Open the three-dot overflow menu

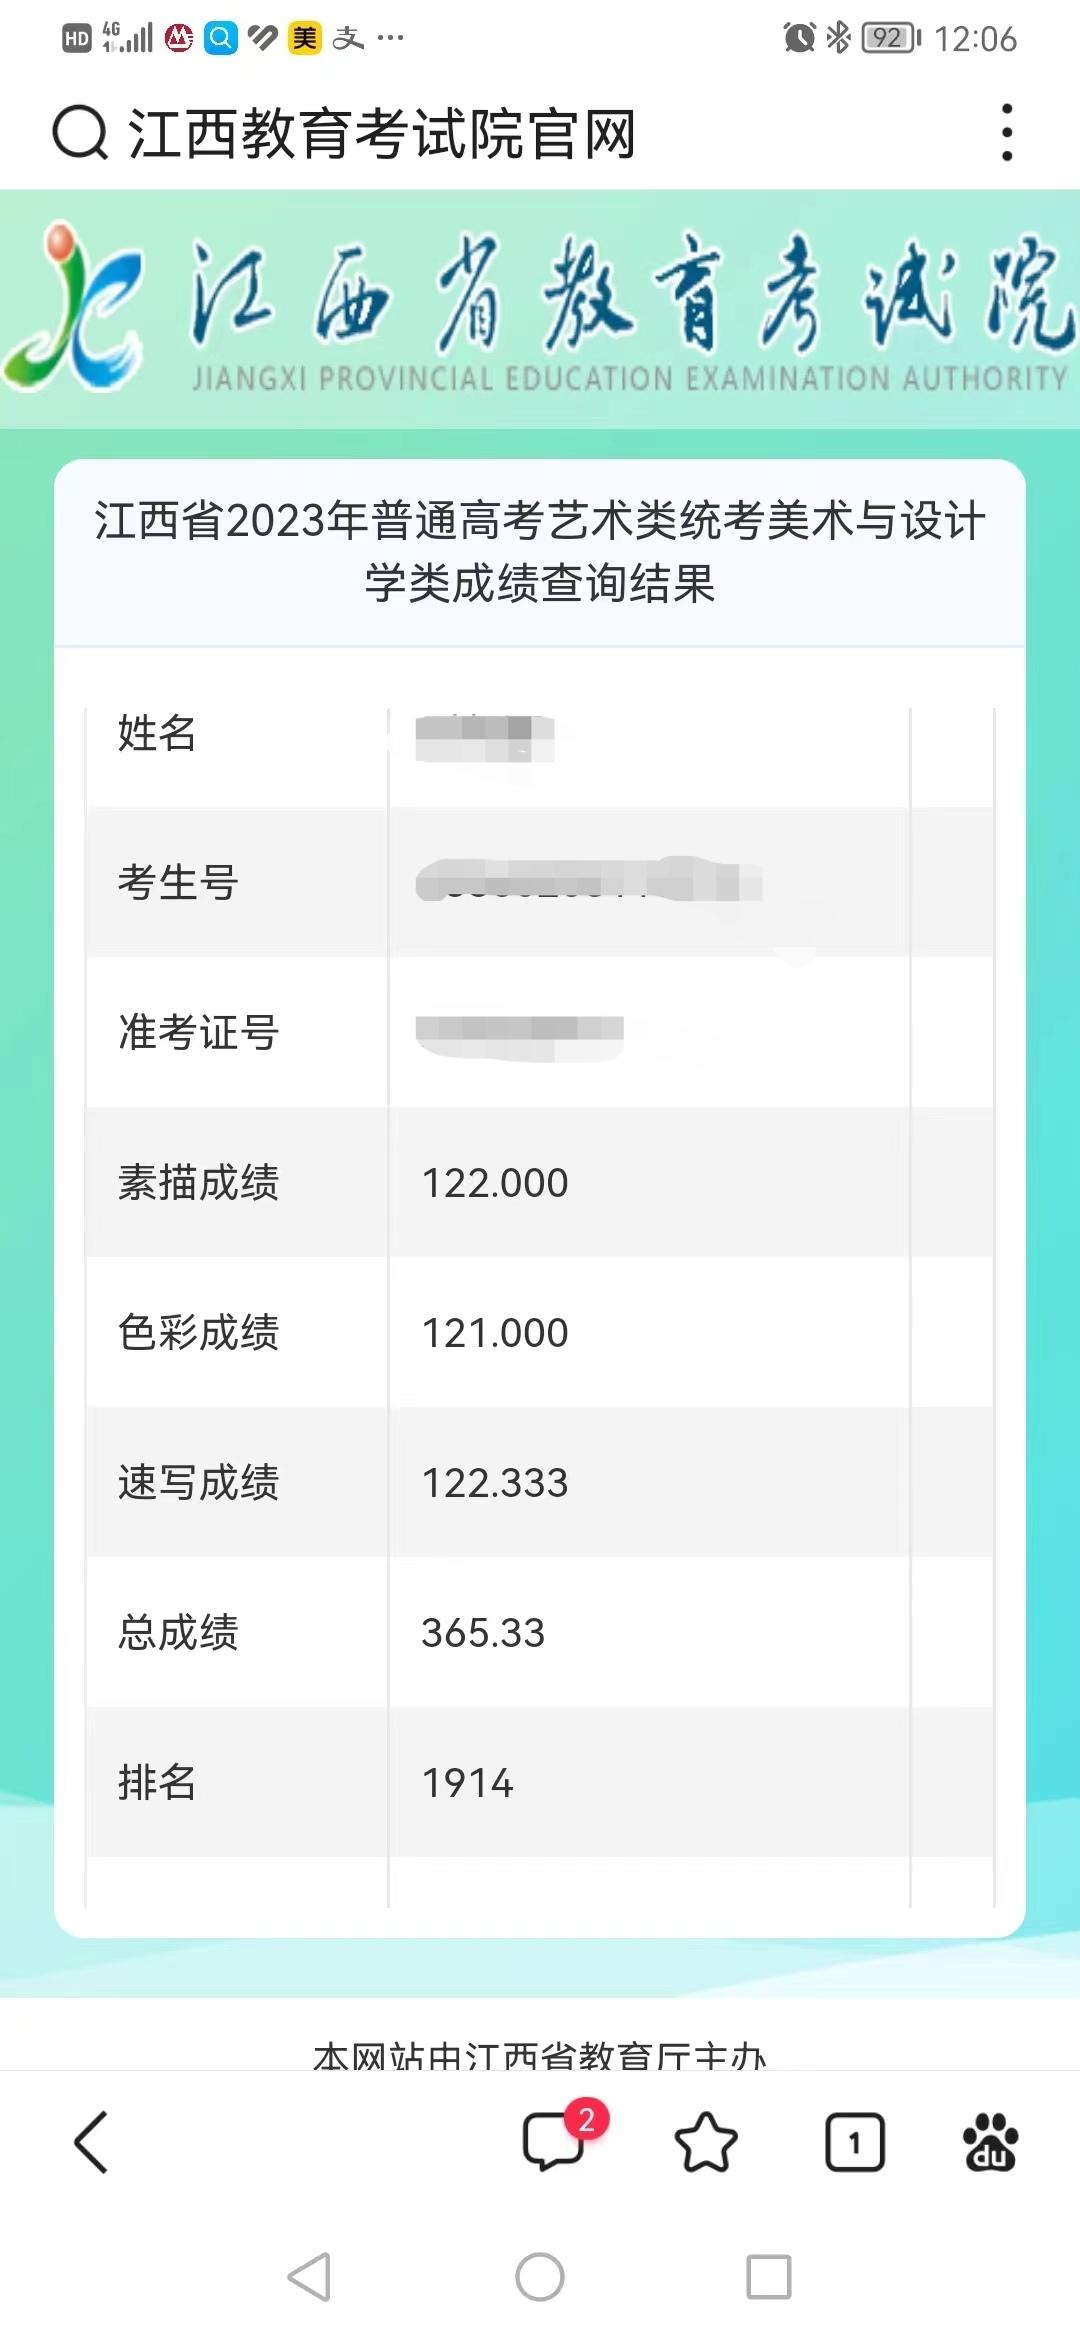pos(1007,132)
